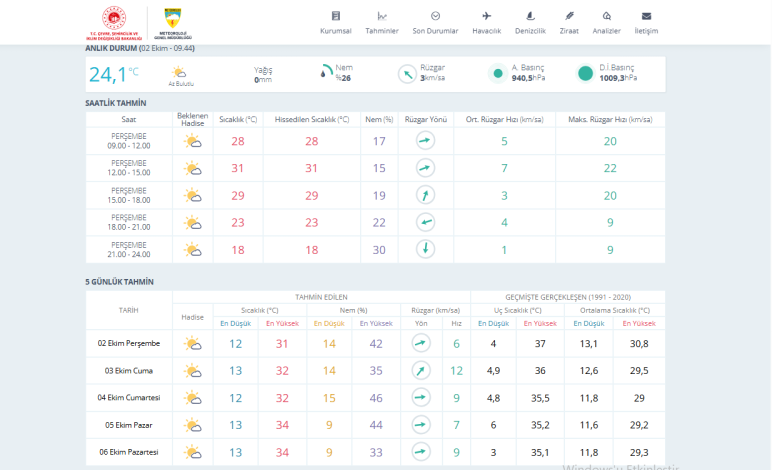Click the Analizler icon

(x=607, y=16)
